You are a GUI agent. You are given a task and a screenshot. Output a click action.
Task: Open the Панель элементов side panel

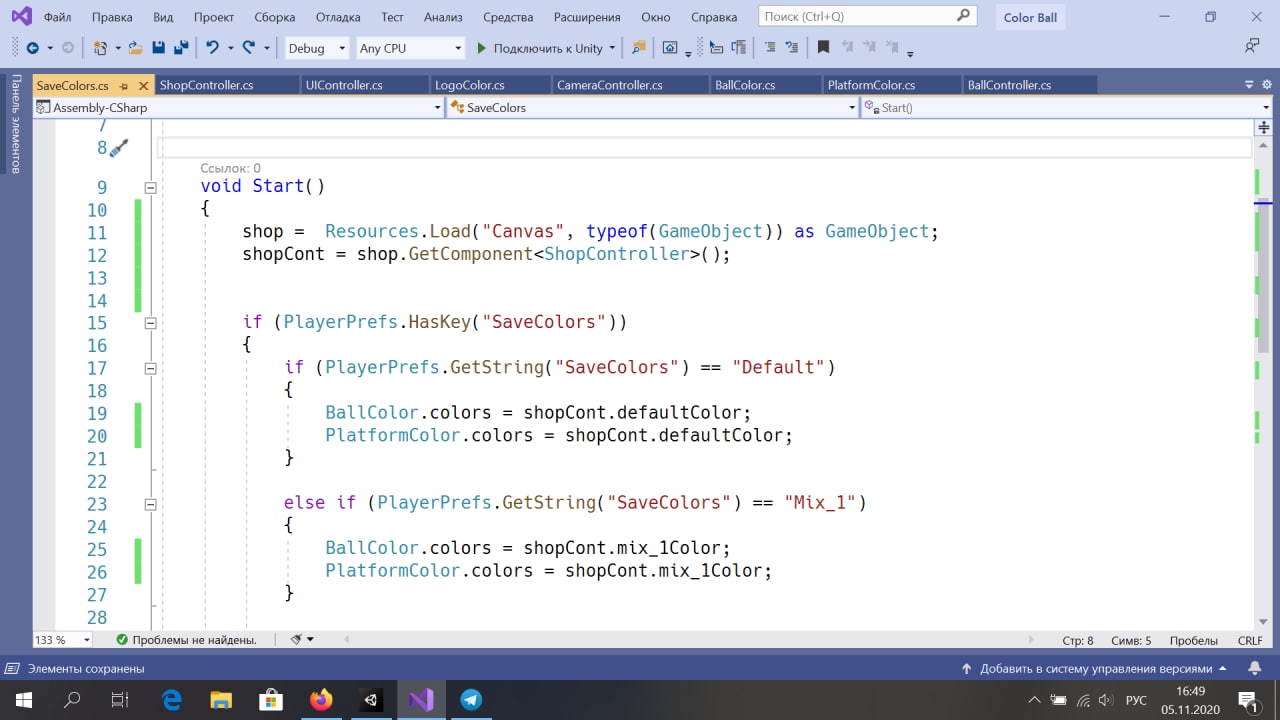click(15, 124)
